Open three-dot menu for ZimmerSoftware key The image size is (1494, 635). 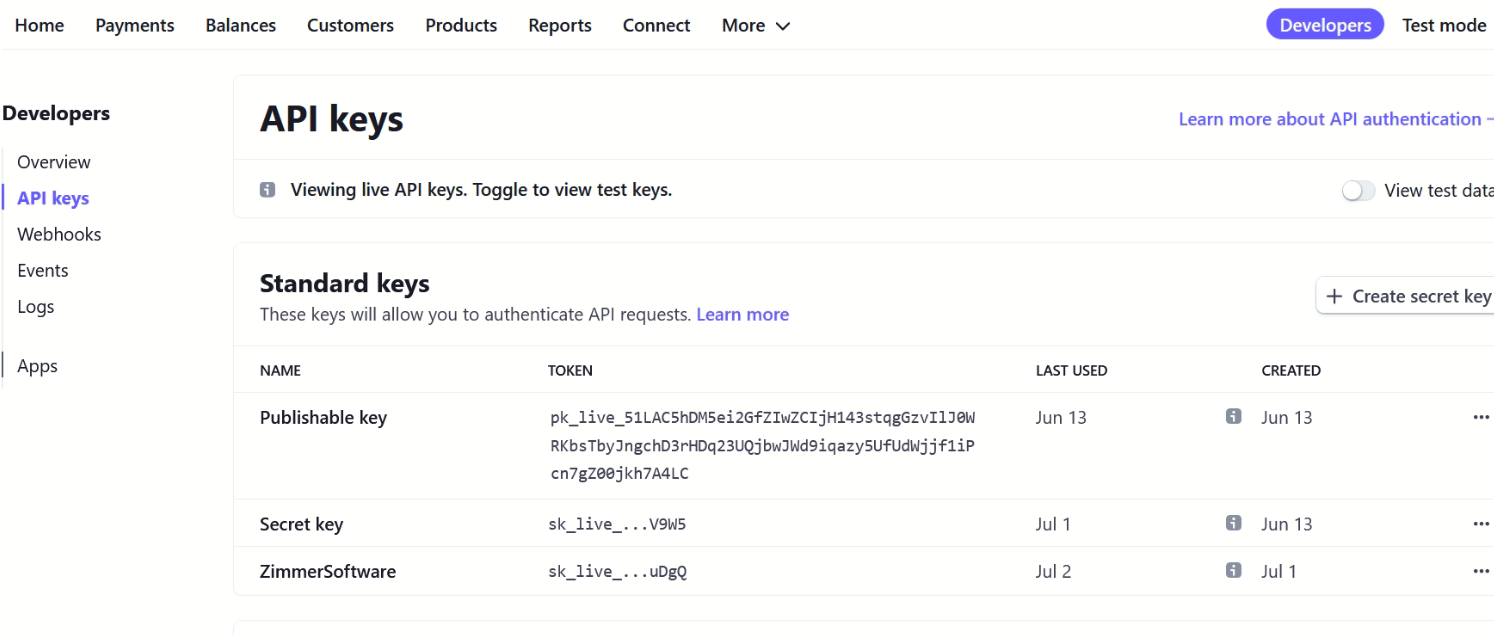pos(1481,571)
